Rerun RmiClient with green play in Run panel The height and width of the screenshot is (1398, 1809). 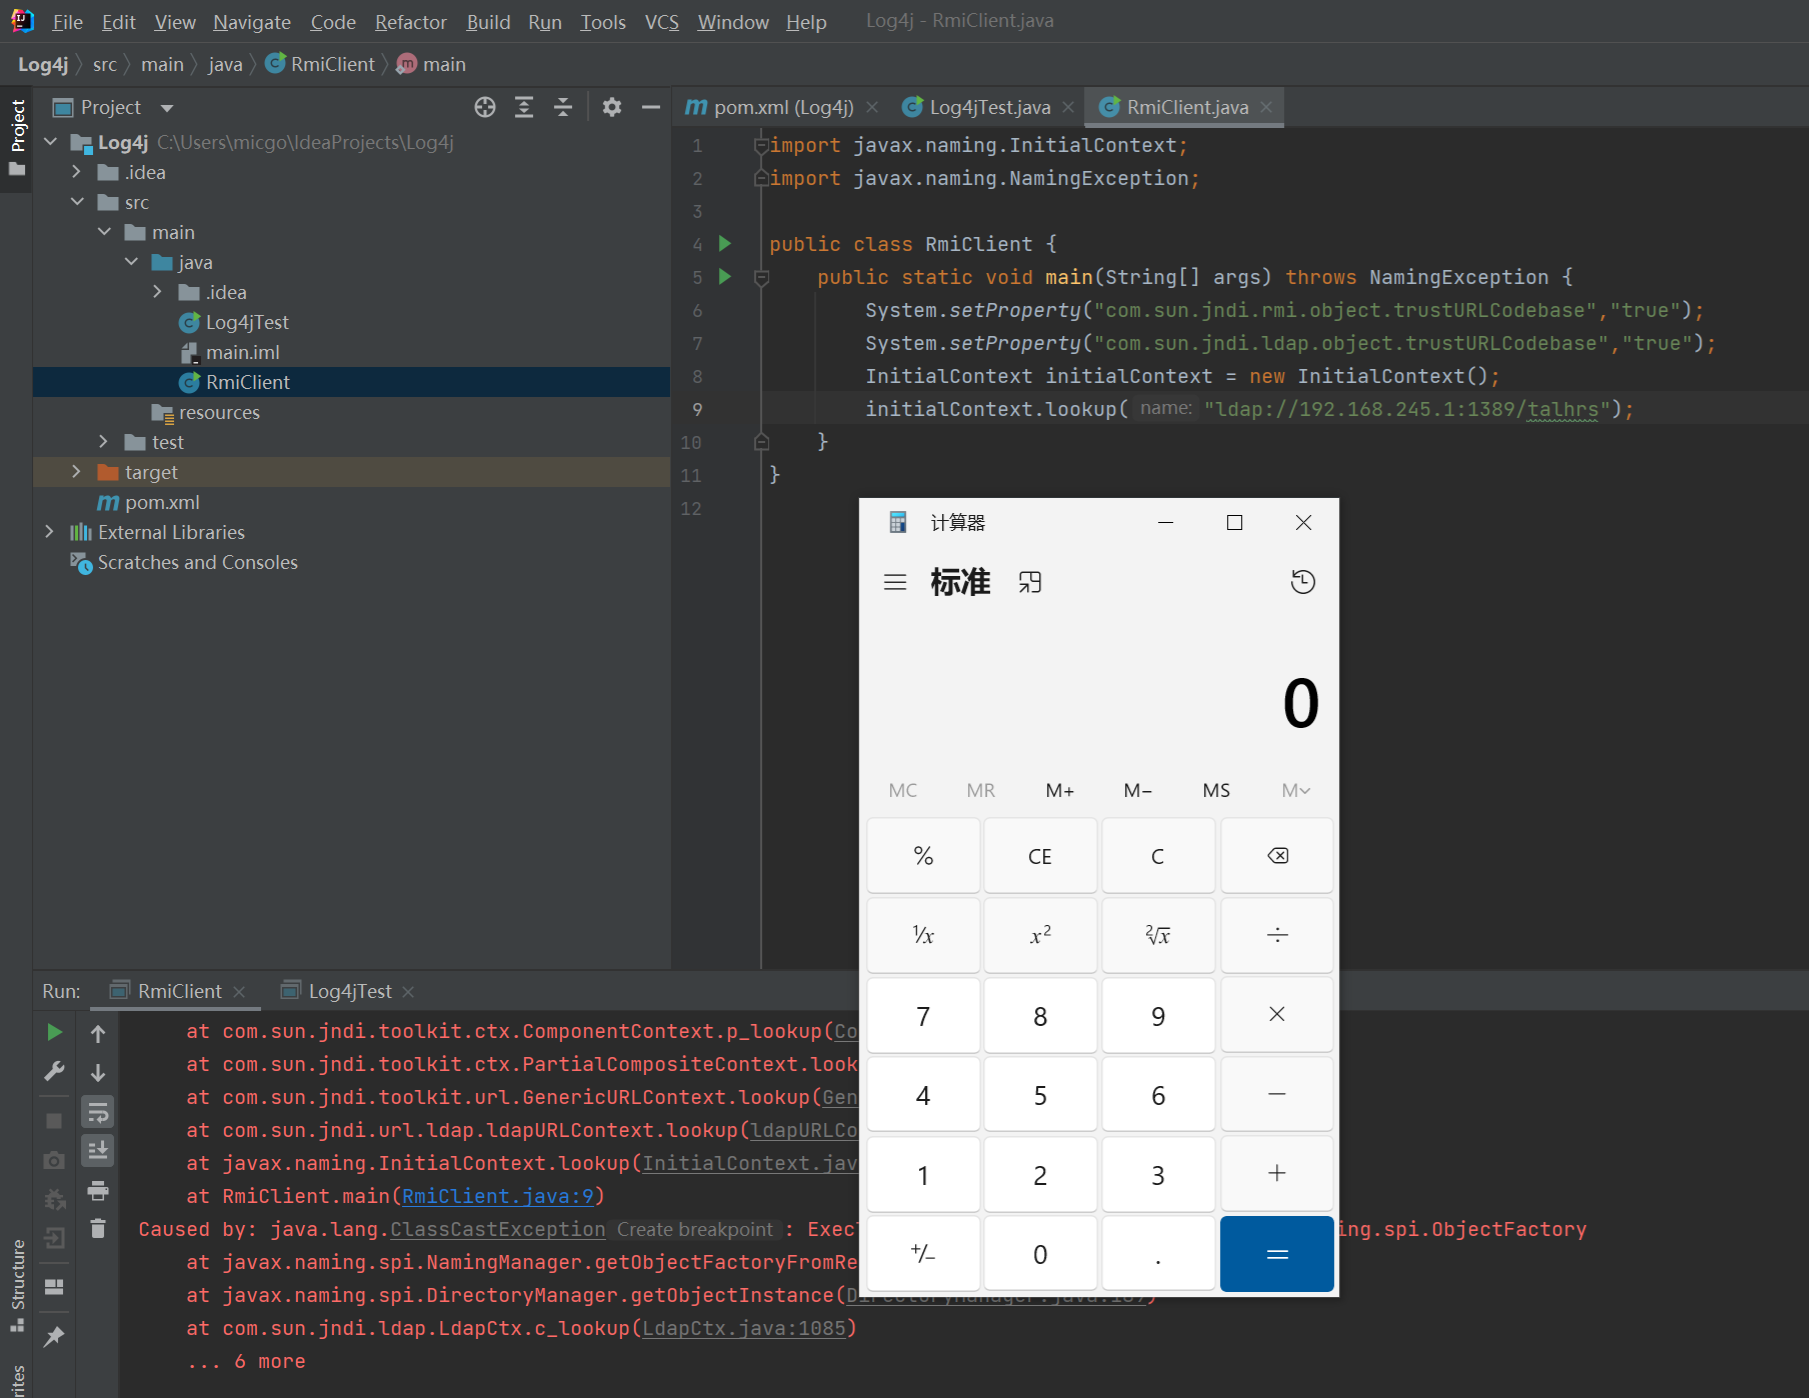tap(54, 1032)
